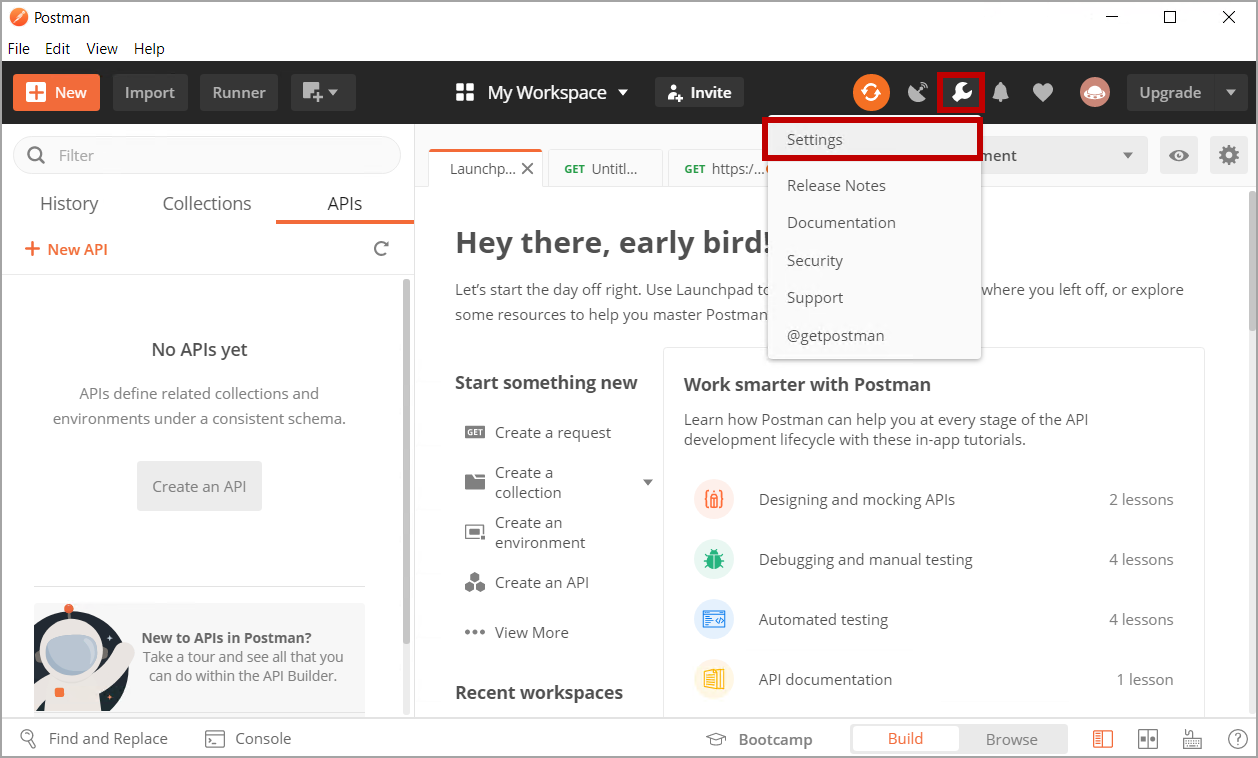Open the user avatar profile icon
1258x758 pixels.
(1094, 92)
